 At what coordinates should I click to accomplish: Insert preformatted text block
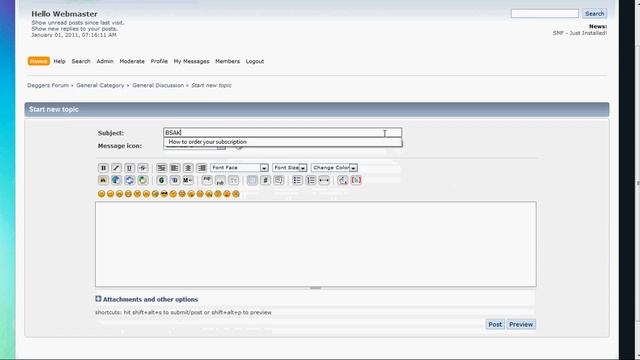162,168
